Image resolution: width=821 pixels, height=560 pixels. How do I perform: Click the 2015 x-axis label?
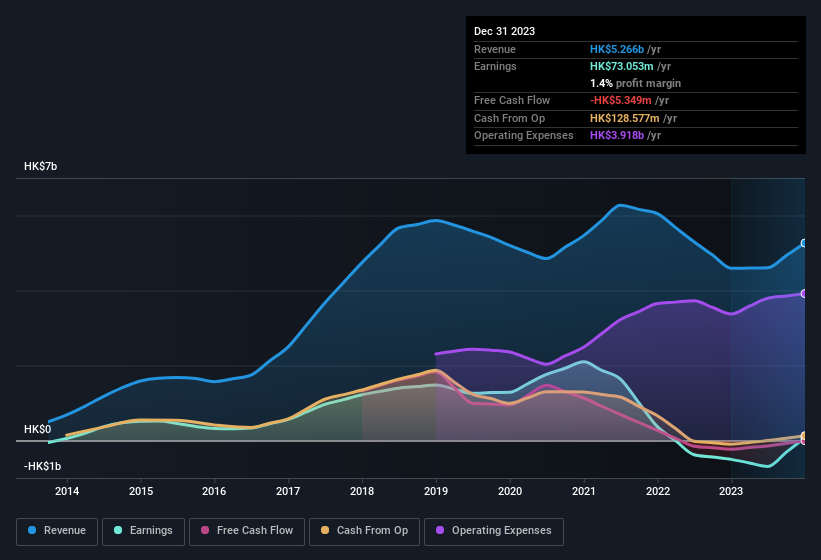pyautogui.click(x=141, y=491)
